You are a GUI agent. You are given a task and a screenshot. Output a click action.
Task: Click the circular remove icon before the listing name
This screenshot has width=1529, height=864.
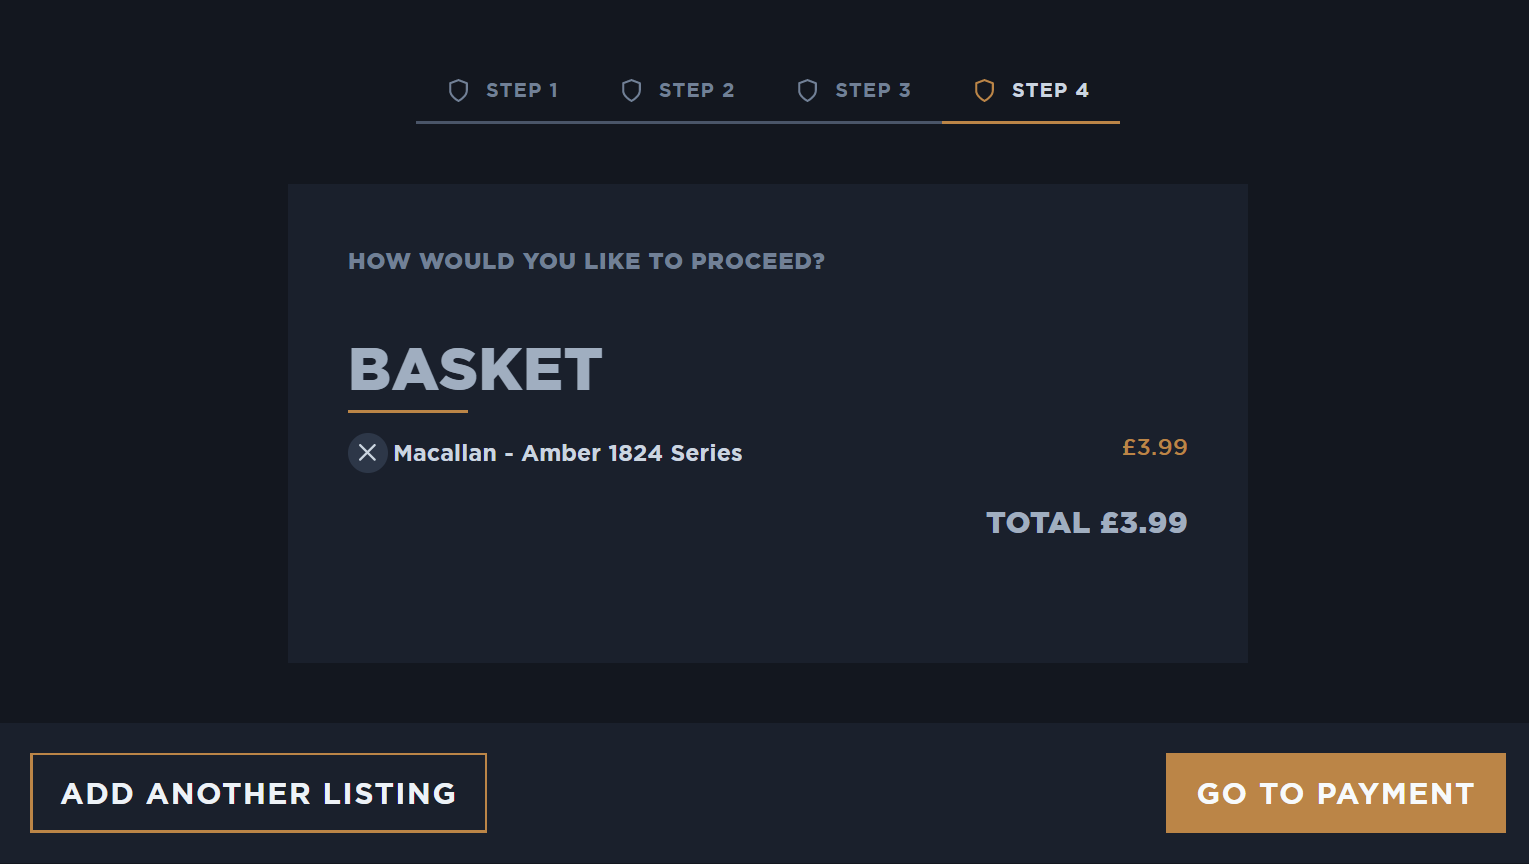pos(368,453)
